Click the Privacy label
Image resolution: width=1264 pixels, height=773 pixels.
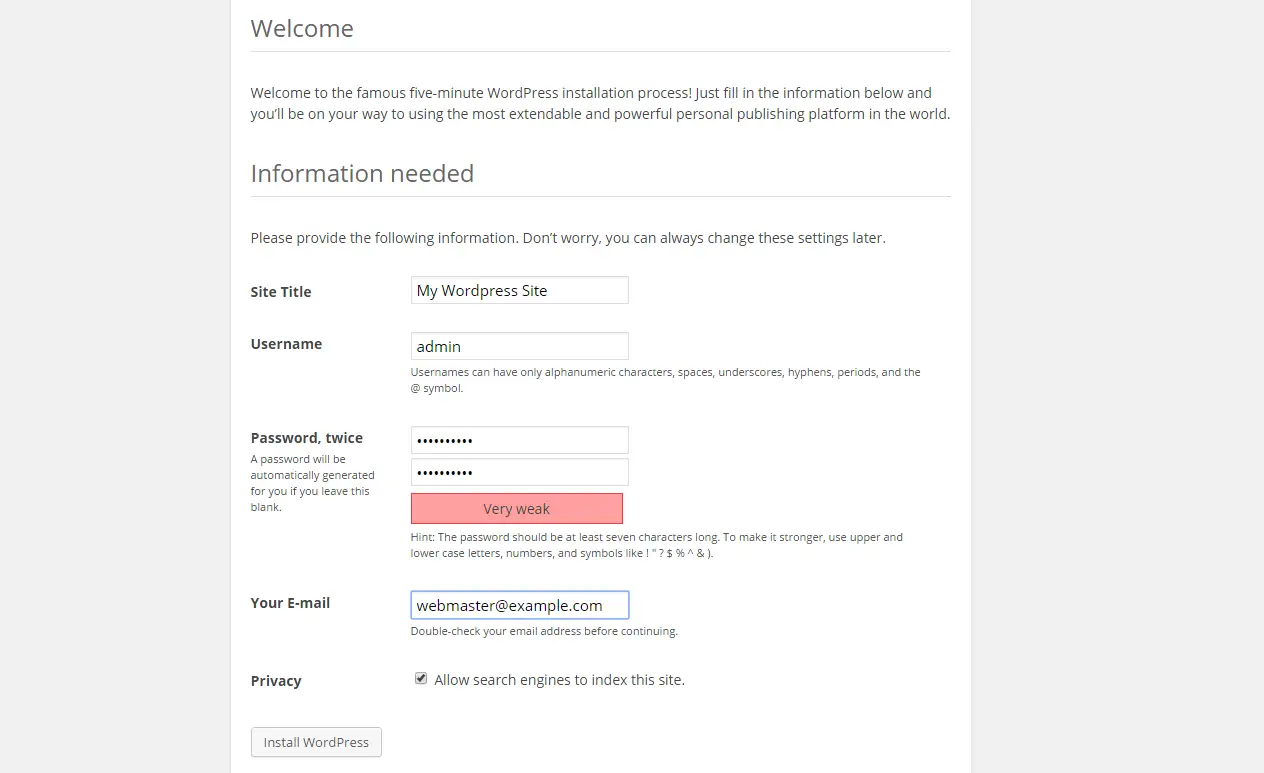276,681
